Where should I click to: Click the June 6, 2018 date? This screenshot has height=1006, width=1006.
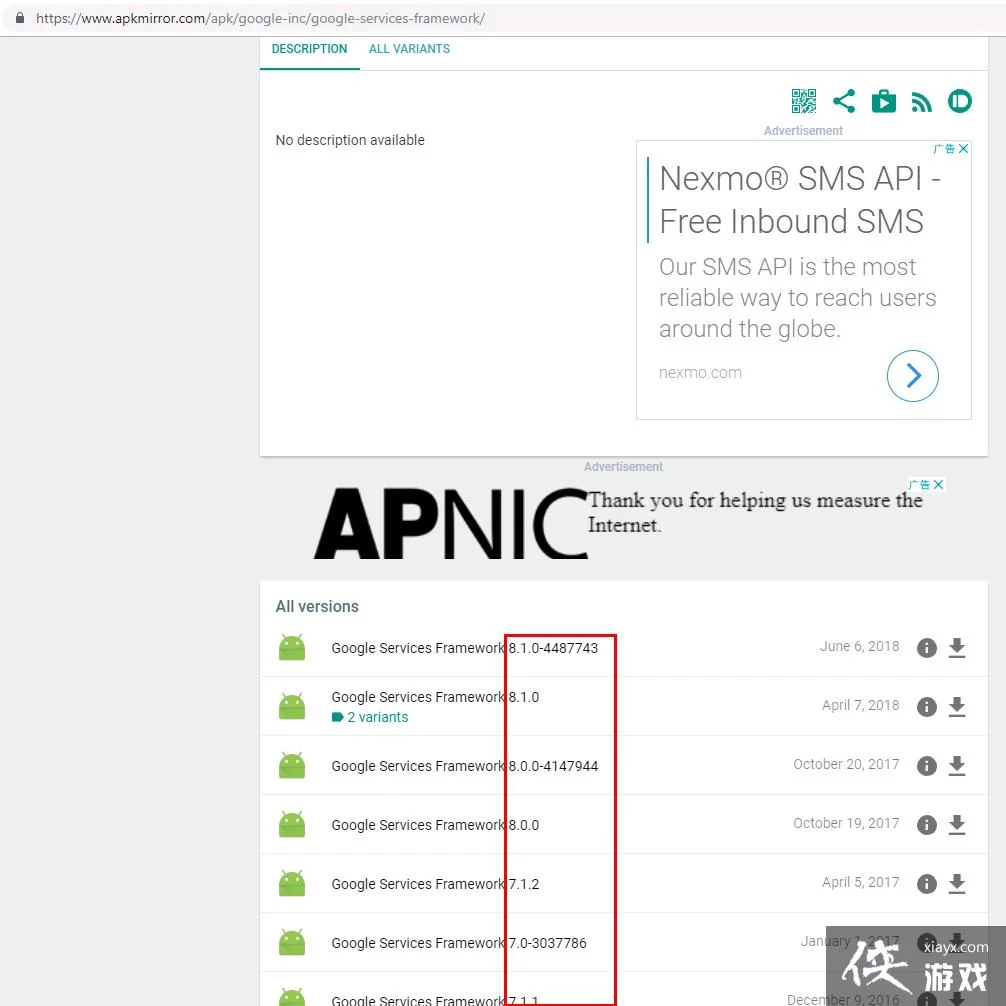(860, 646)
